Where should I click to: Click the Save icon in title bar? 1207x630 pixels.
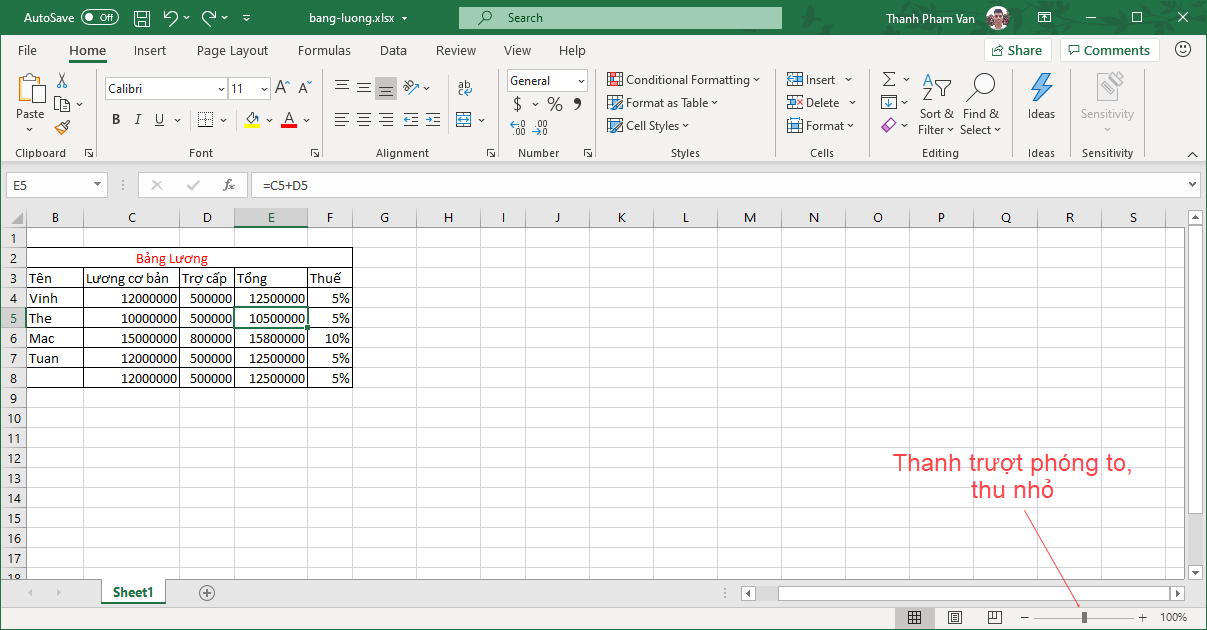click(x=142, y=18)
